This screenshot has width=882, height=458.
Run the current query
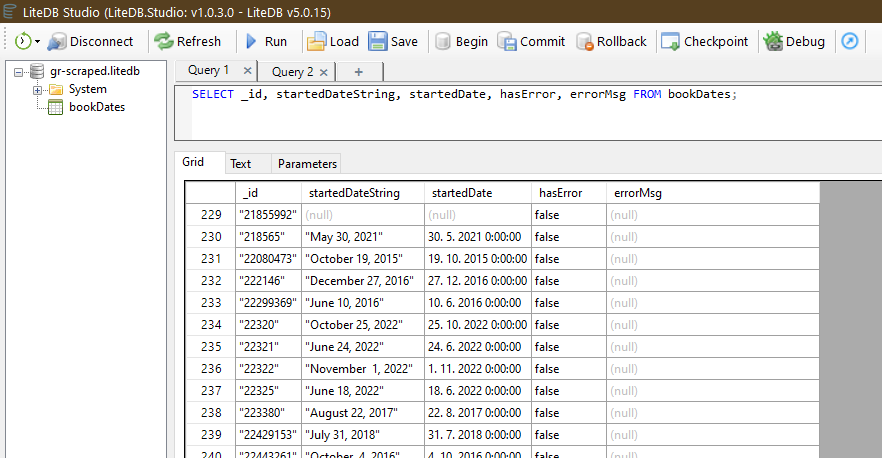pos(265,41)
